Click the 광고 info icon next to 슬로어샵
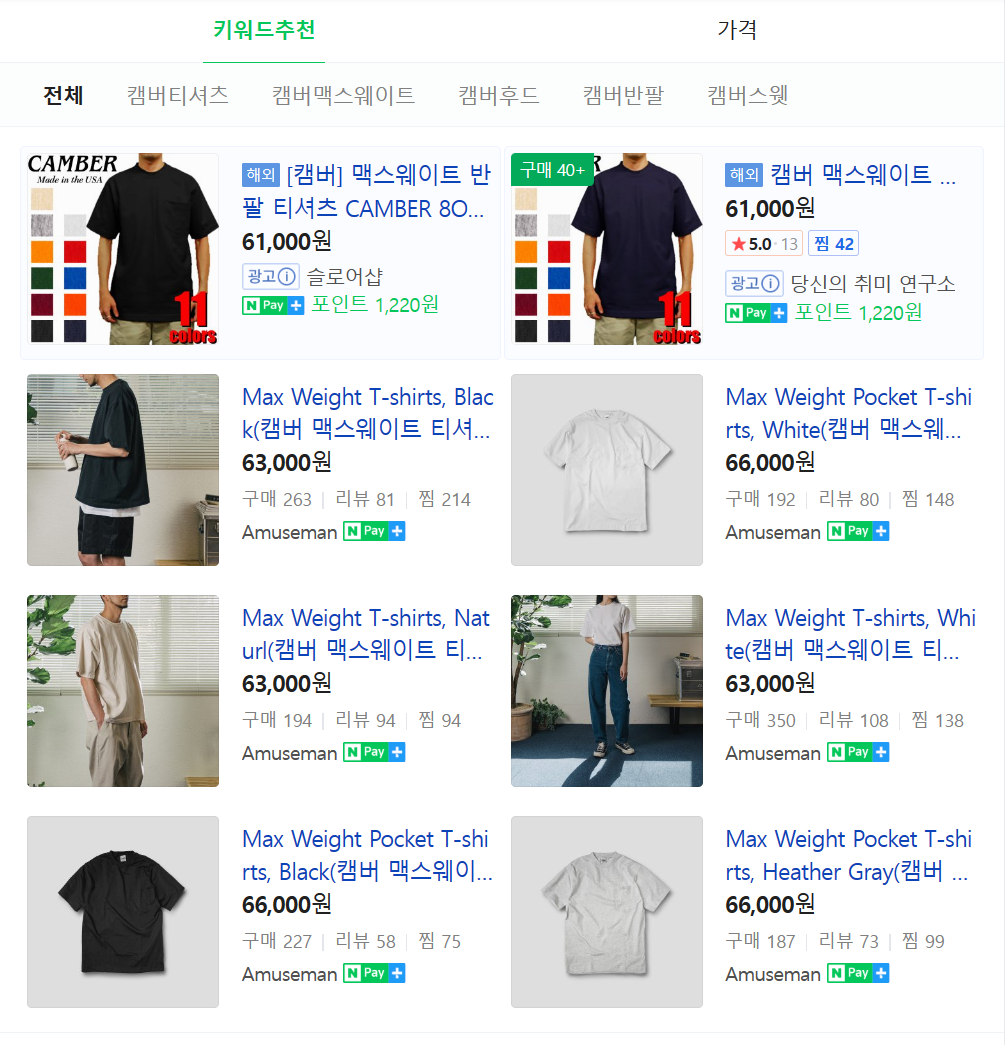This screenshot has width=1005, height=1045. 287,276
